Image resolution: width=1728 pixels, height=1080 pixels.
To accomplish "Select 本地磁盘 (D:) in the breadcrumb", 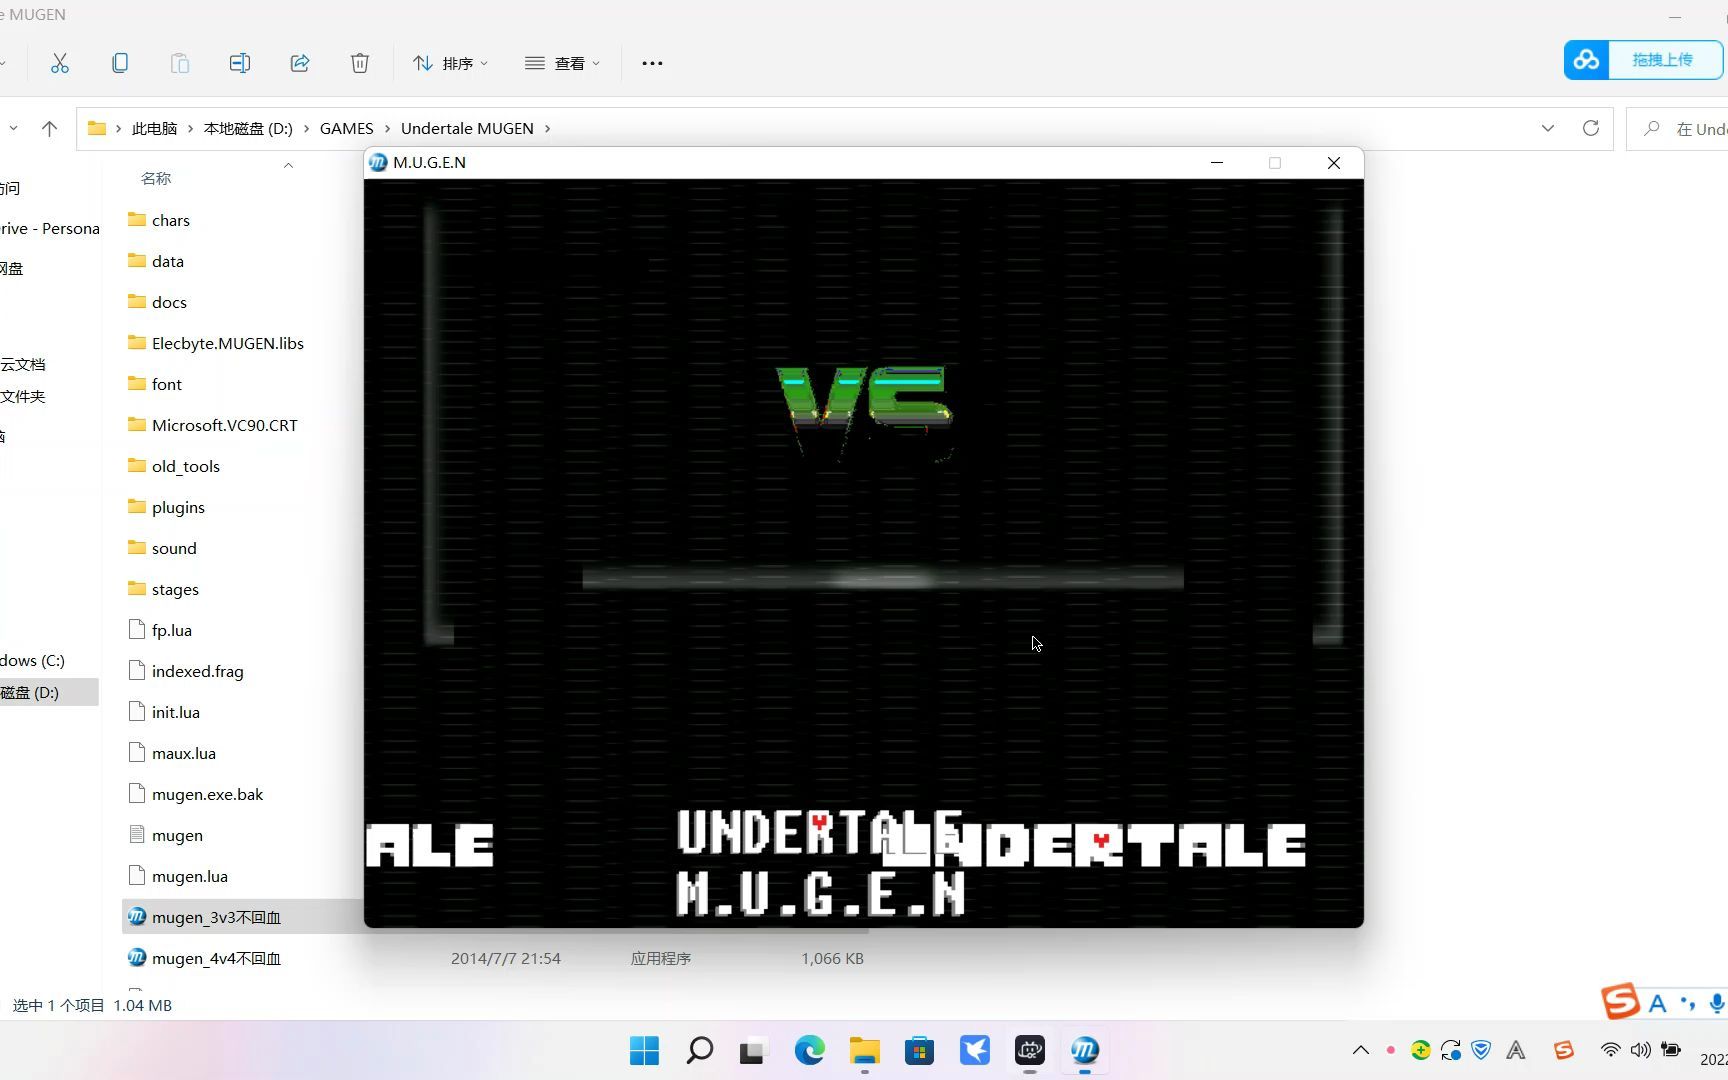I will point(248,128).
